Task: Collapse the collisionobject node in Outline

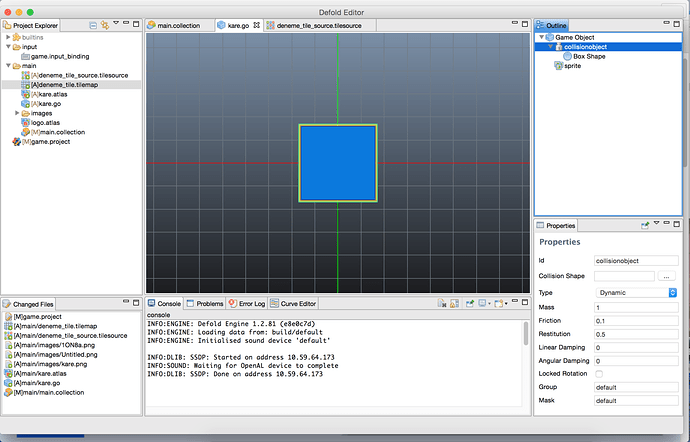Action: pos(550,46)
